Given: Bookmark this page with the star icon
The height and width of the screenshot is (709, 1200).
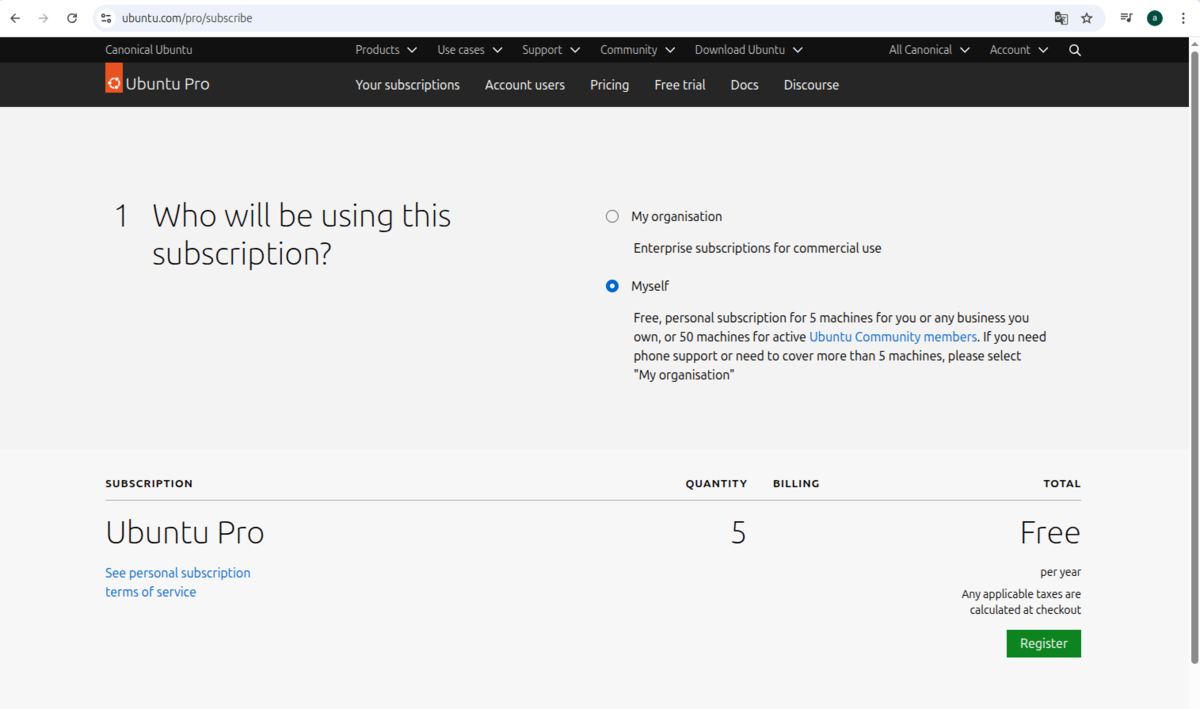Looking at the screenshot, I should click(x=1087, y=18).
